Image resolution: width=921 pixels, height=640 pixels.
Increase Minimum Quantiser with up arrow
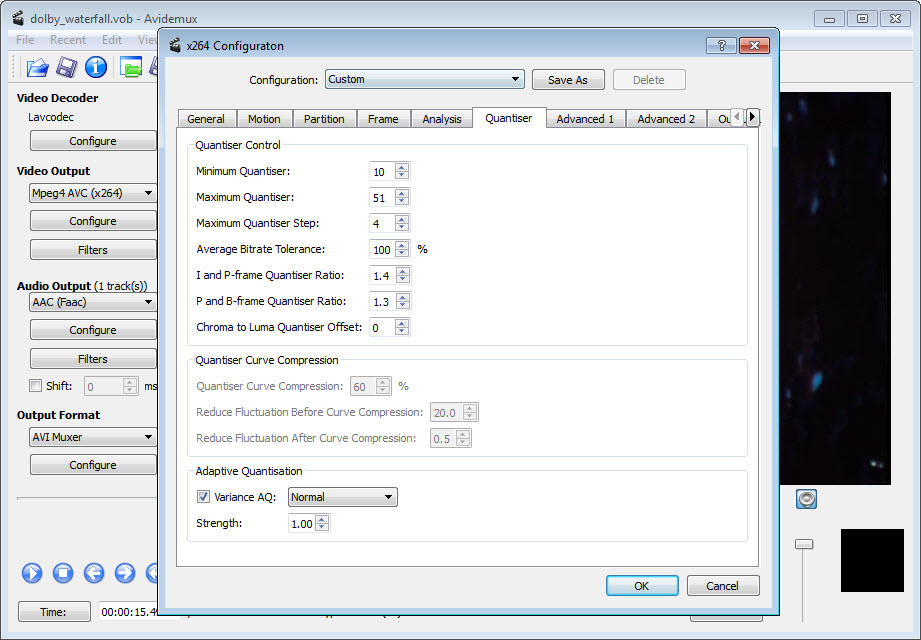click(402, 167)
